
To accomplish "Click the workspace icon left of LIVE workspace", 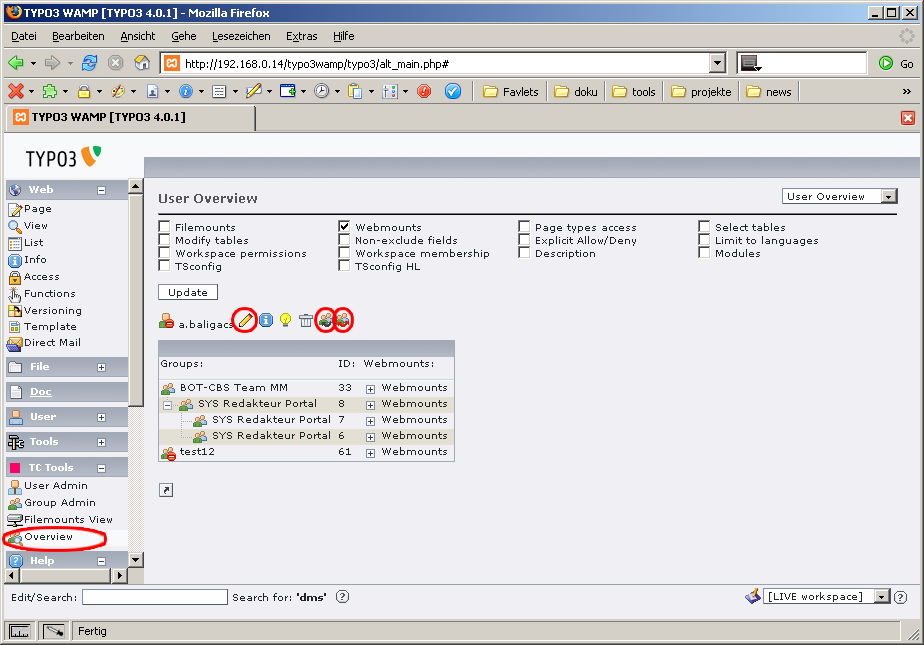I will [x=753, y=597].
